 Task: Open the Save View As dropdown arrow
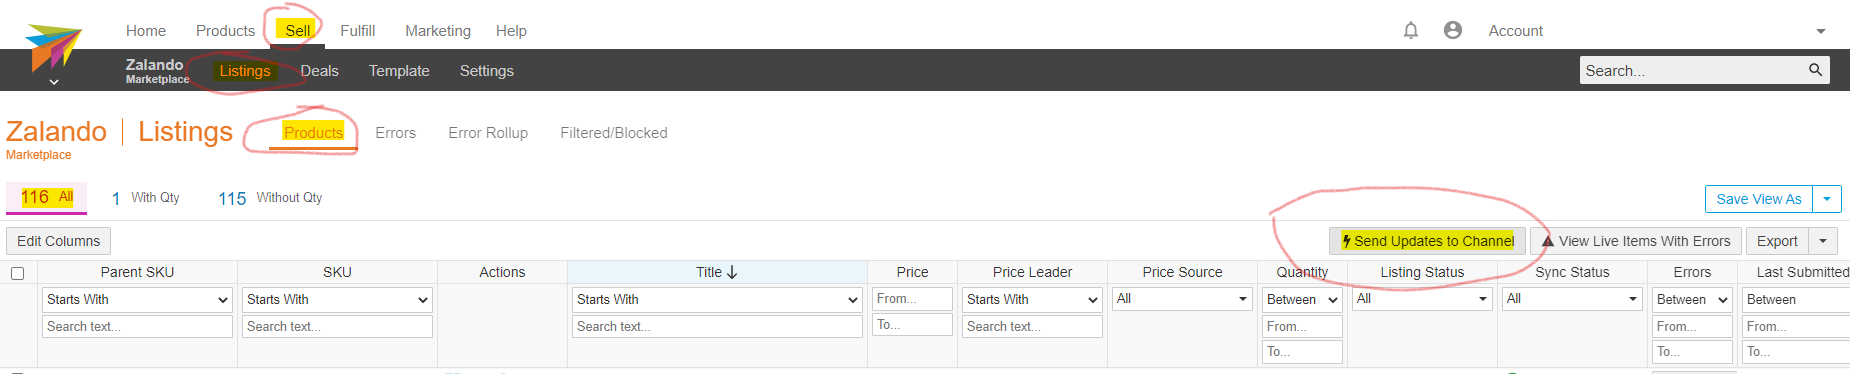pos(1827,199)
